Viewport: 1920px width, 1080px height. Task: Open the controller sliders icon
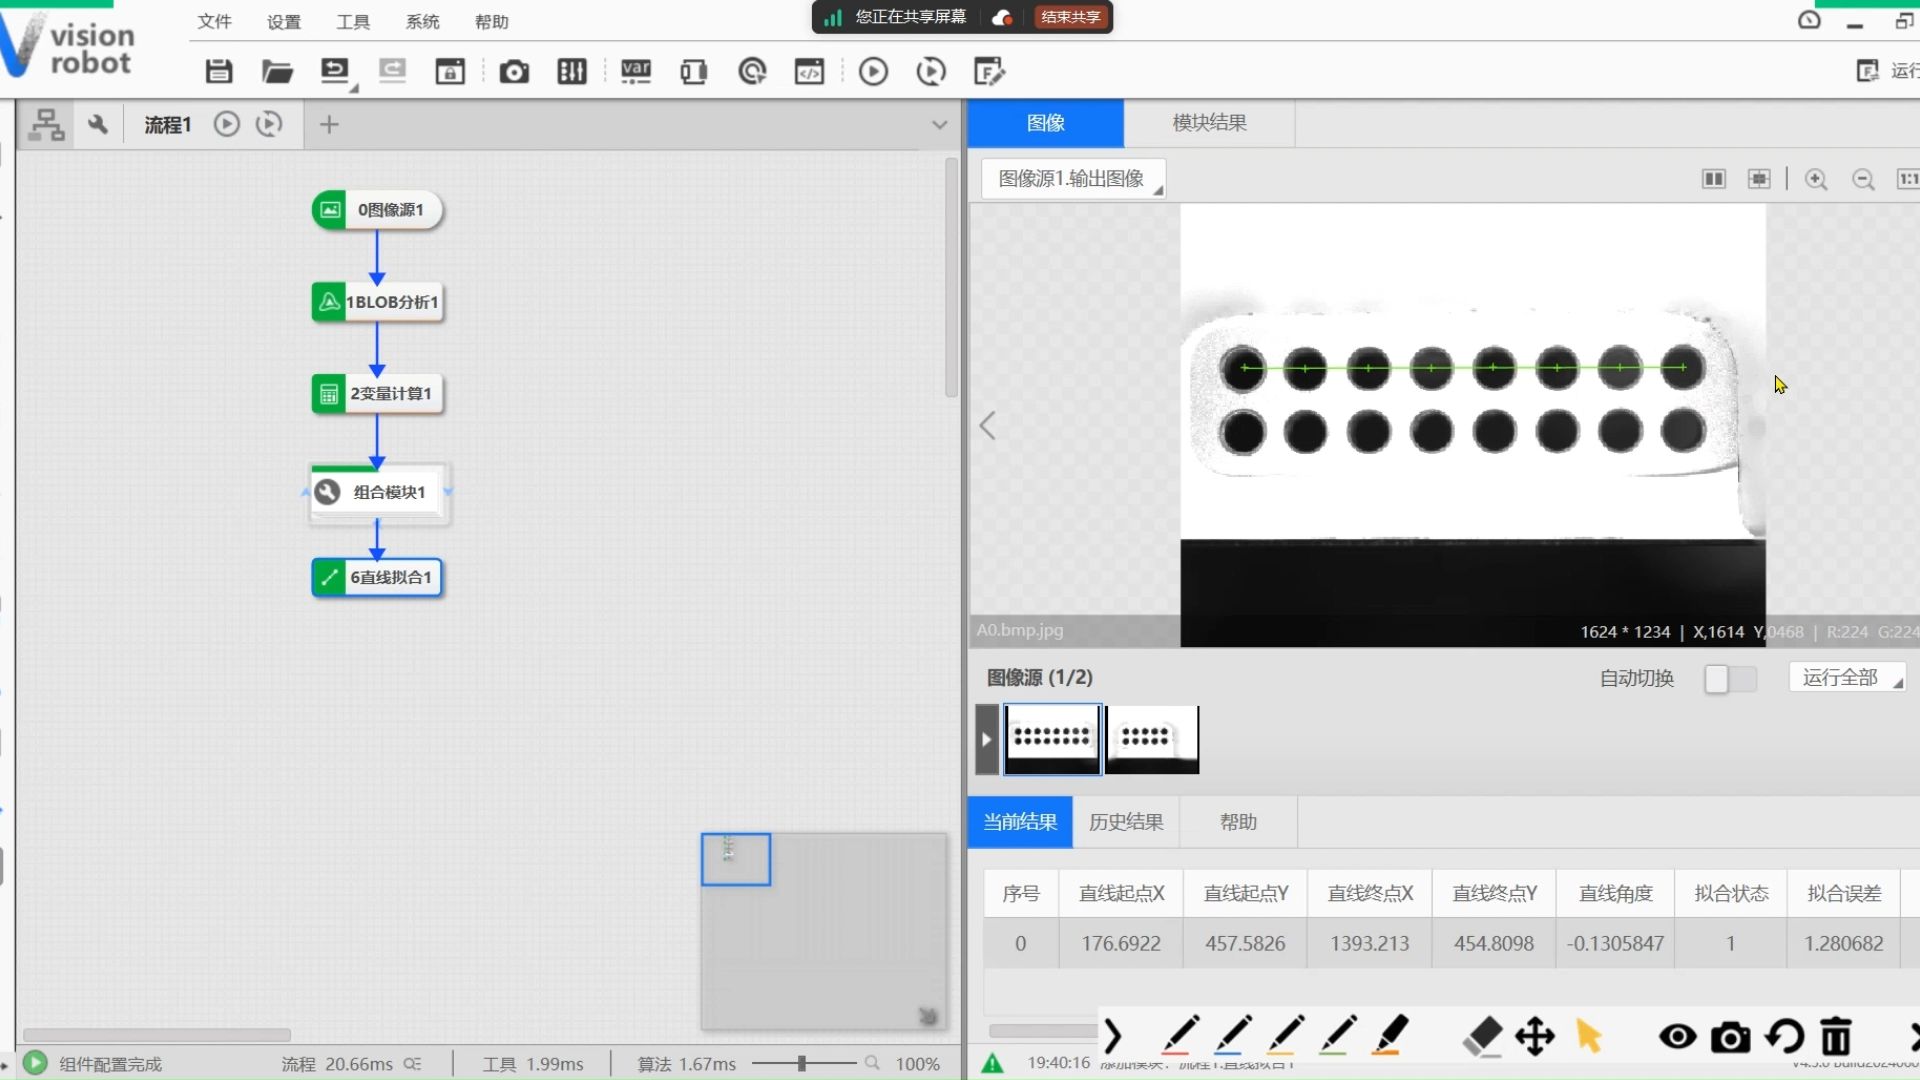(x=572, y=71)
